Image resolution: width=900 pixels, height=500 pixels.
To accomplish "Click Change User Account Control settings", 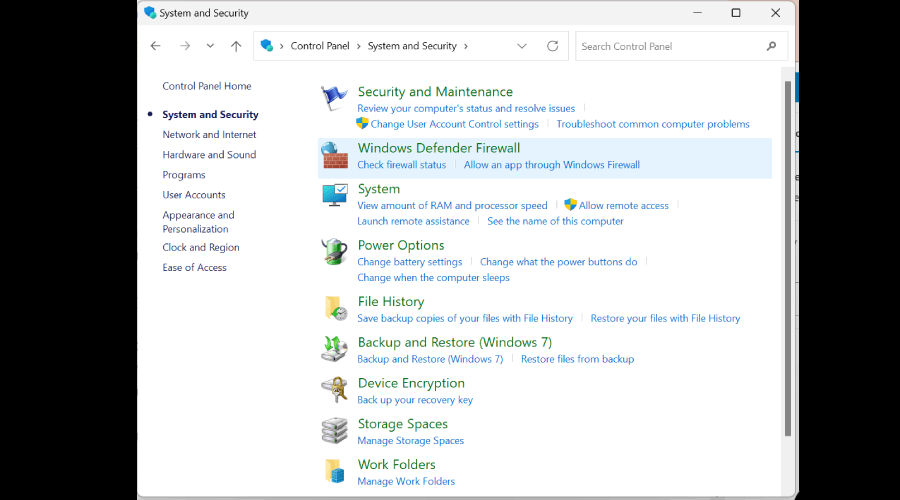I will 455,124.
